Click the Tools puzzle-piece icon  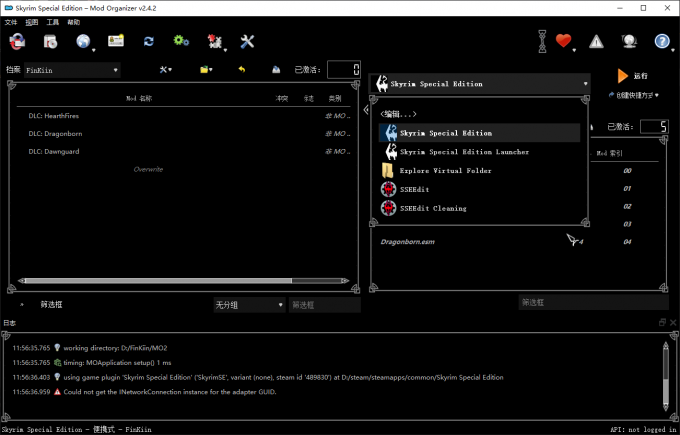pos(214,41)
